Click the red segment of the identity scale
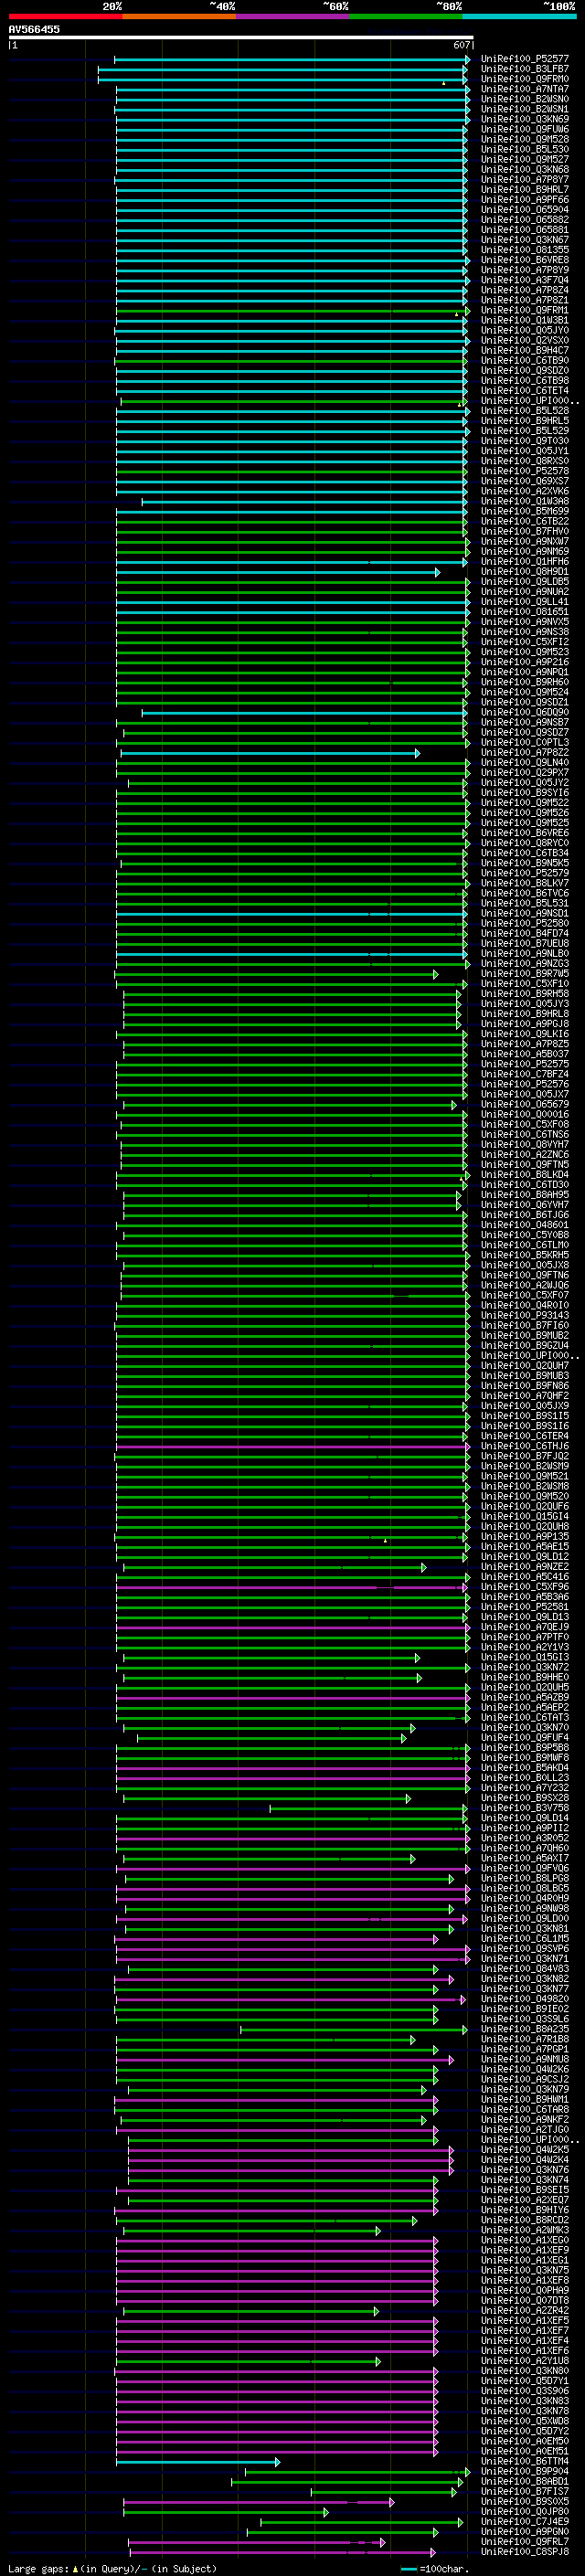Screen dimensions: 585x2576 click(x=65, y=16)
